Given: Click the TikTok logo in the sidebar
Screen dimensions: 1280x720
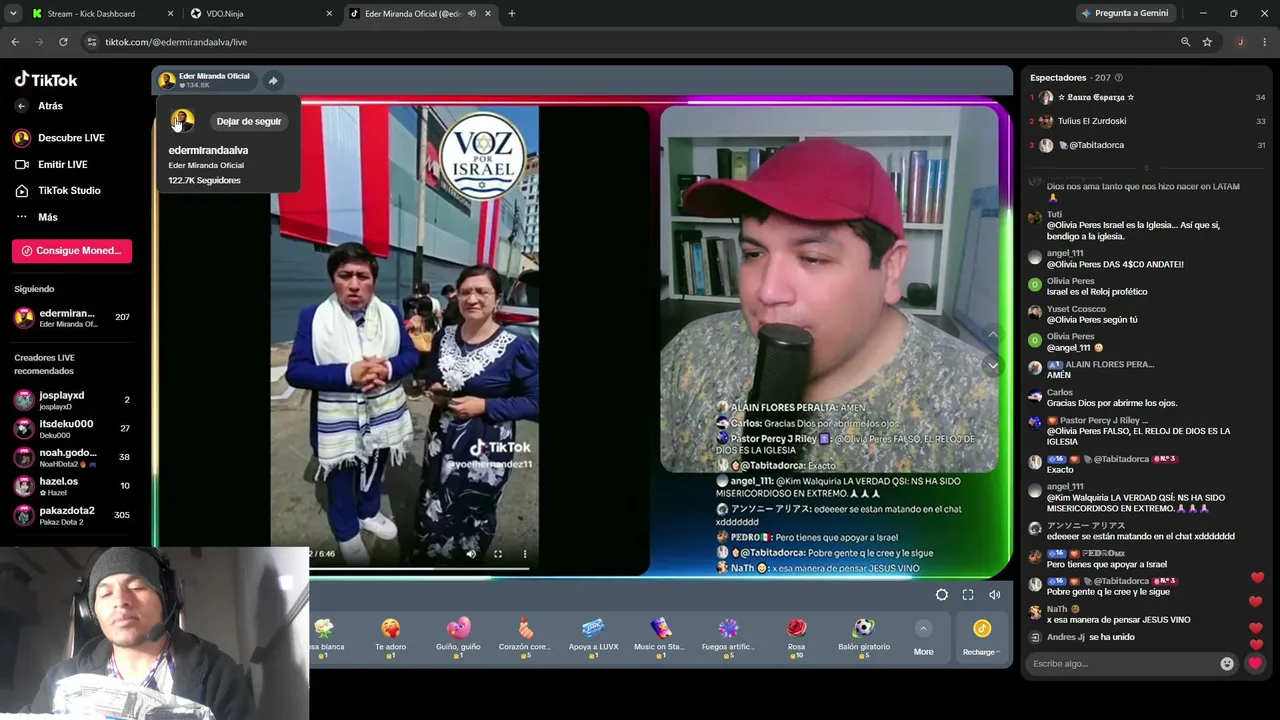Looking at the screenshot, I should [x=45, y=80].
